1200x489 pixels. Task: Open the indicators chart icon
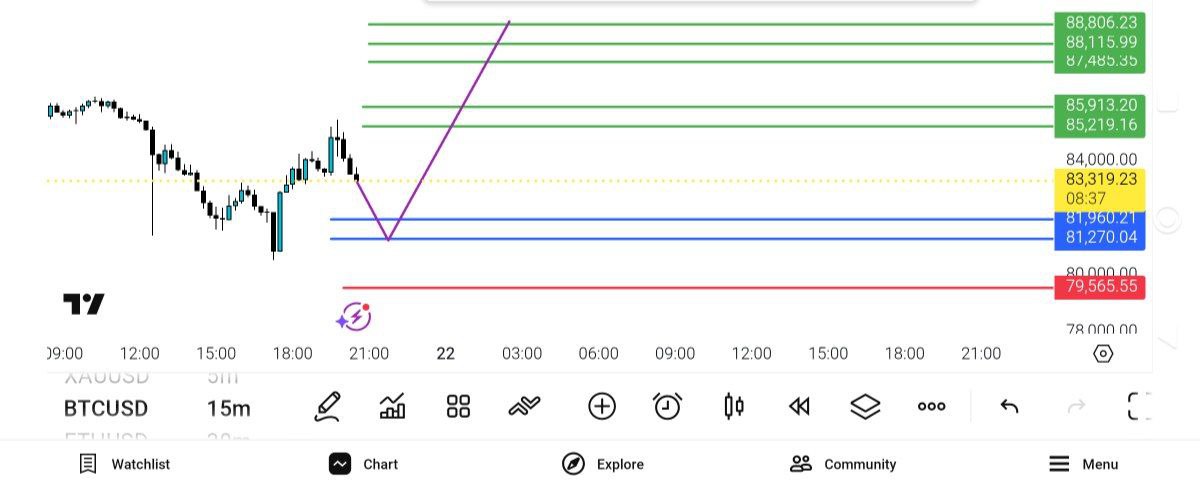(x=392, y=406)
